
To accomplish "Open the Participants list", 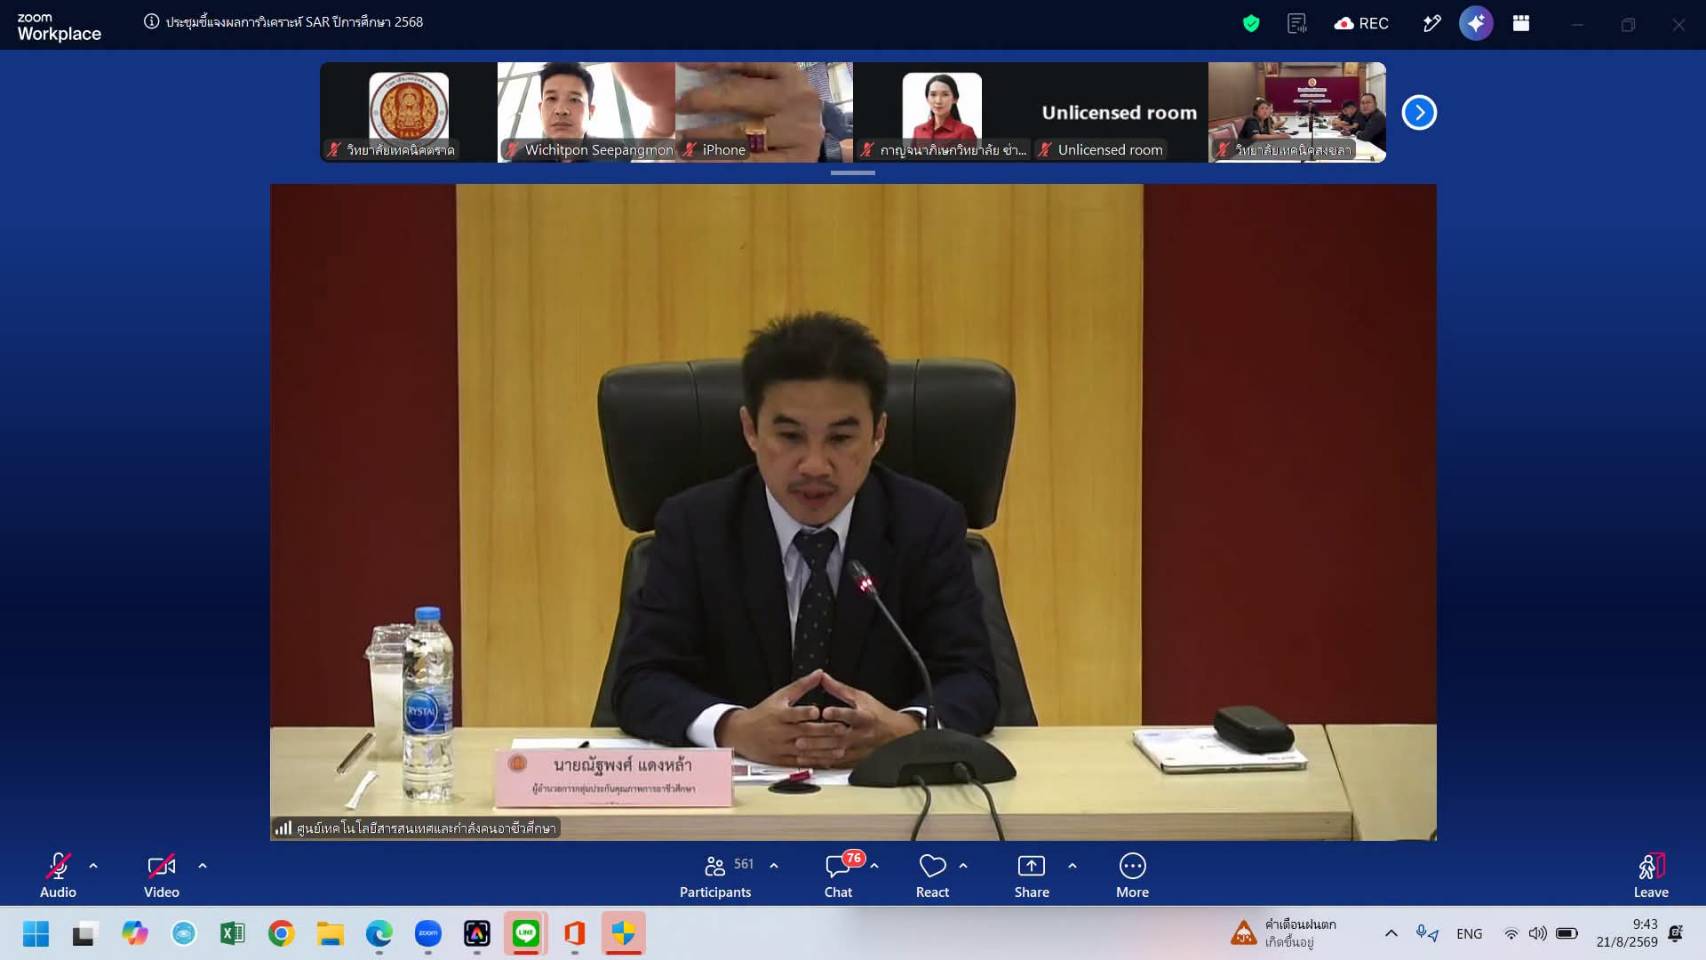I will click(715, 866).
